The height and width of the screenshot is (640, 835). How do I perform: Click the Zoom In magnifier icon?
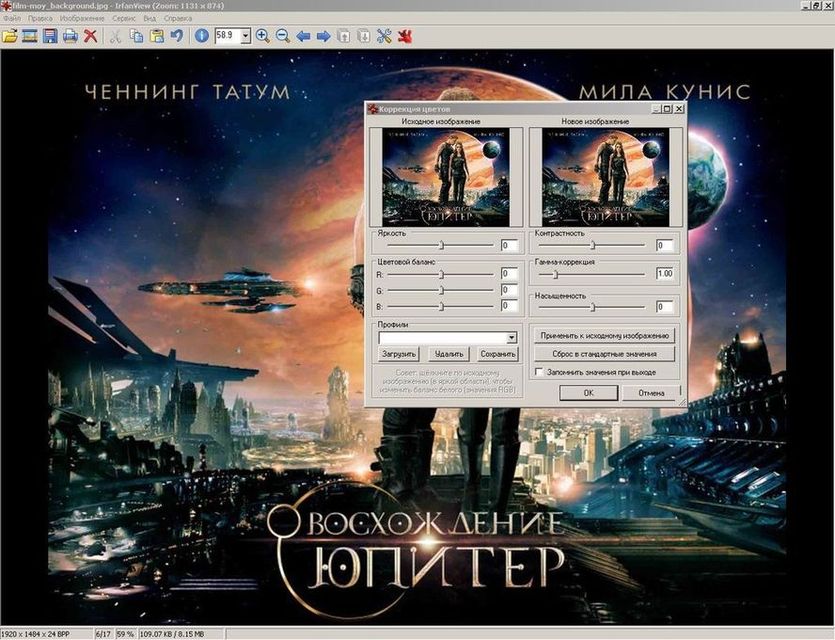click(x=263, y=36)
